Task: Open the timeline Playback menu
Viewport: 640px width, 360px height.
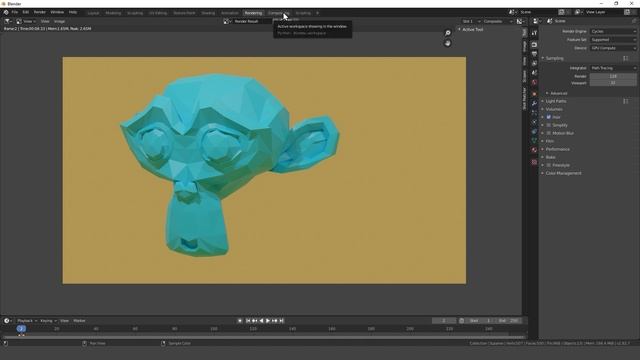Action: [27, 321]
